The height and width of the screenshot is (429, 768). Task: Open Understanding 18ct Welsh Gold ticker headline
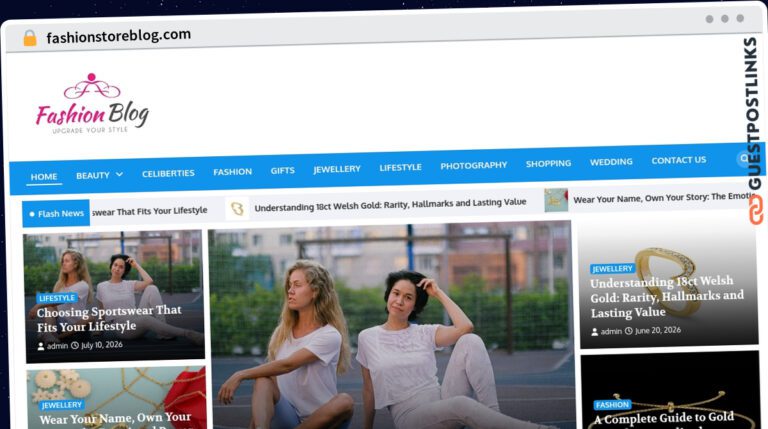pyautogui.click(x=390, y=205)
